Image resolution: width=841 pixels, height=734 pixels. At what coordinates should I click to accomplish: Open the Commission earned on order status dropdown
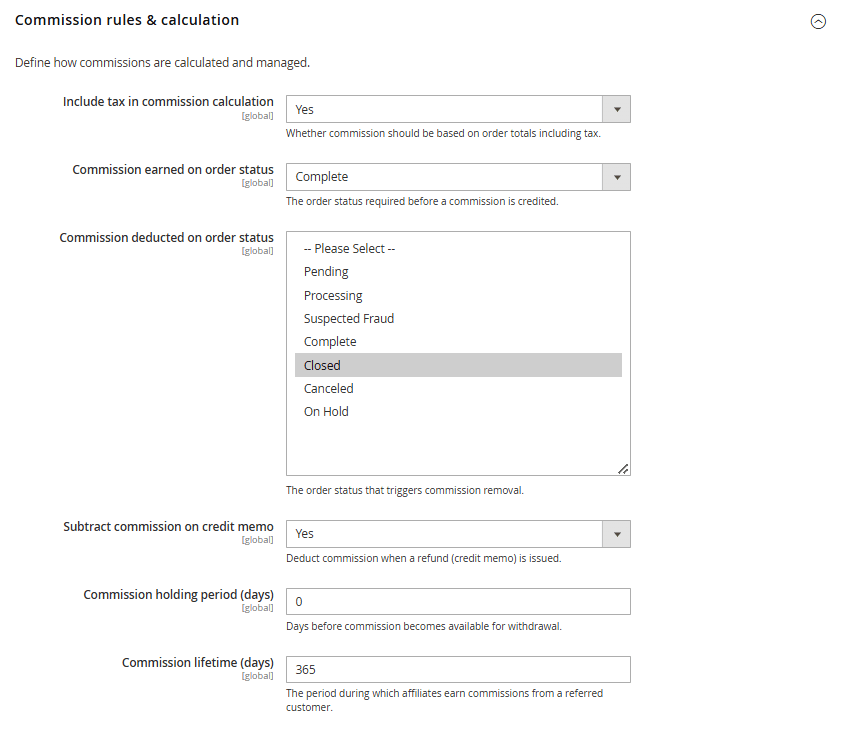coord(617,176)
